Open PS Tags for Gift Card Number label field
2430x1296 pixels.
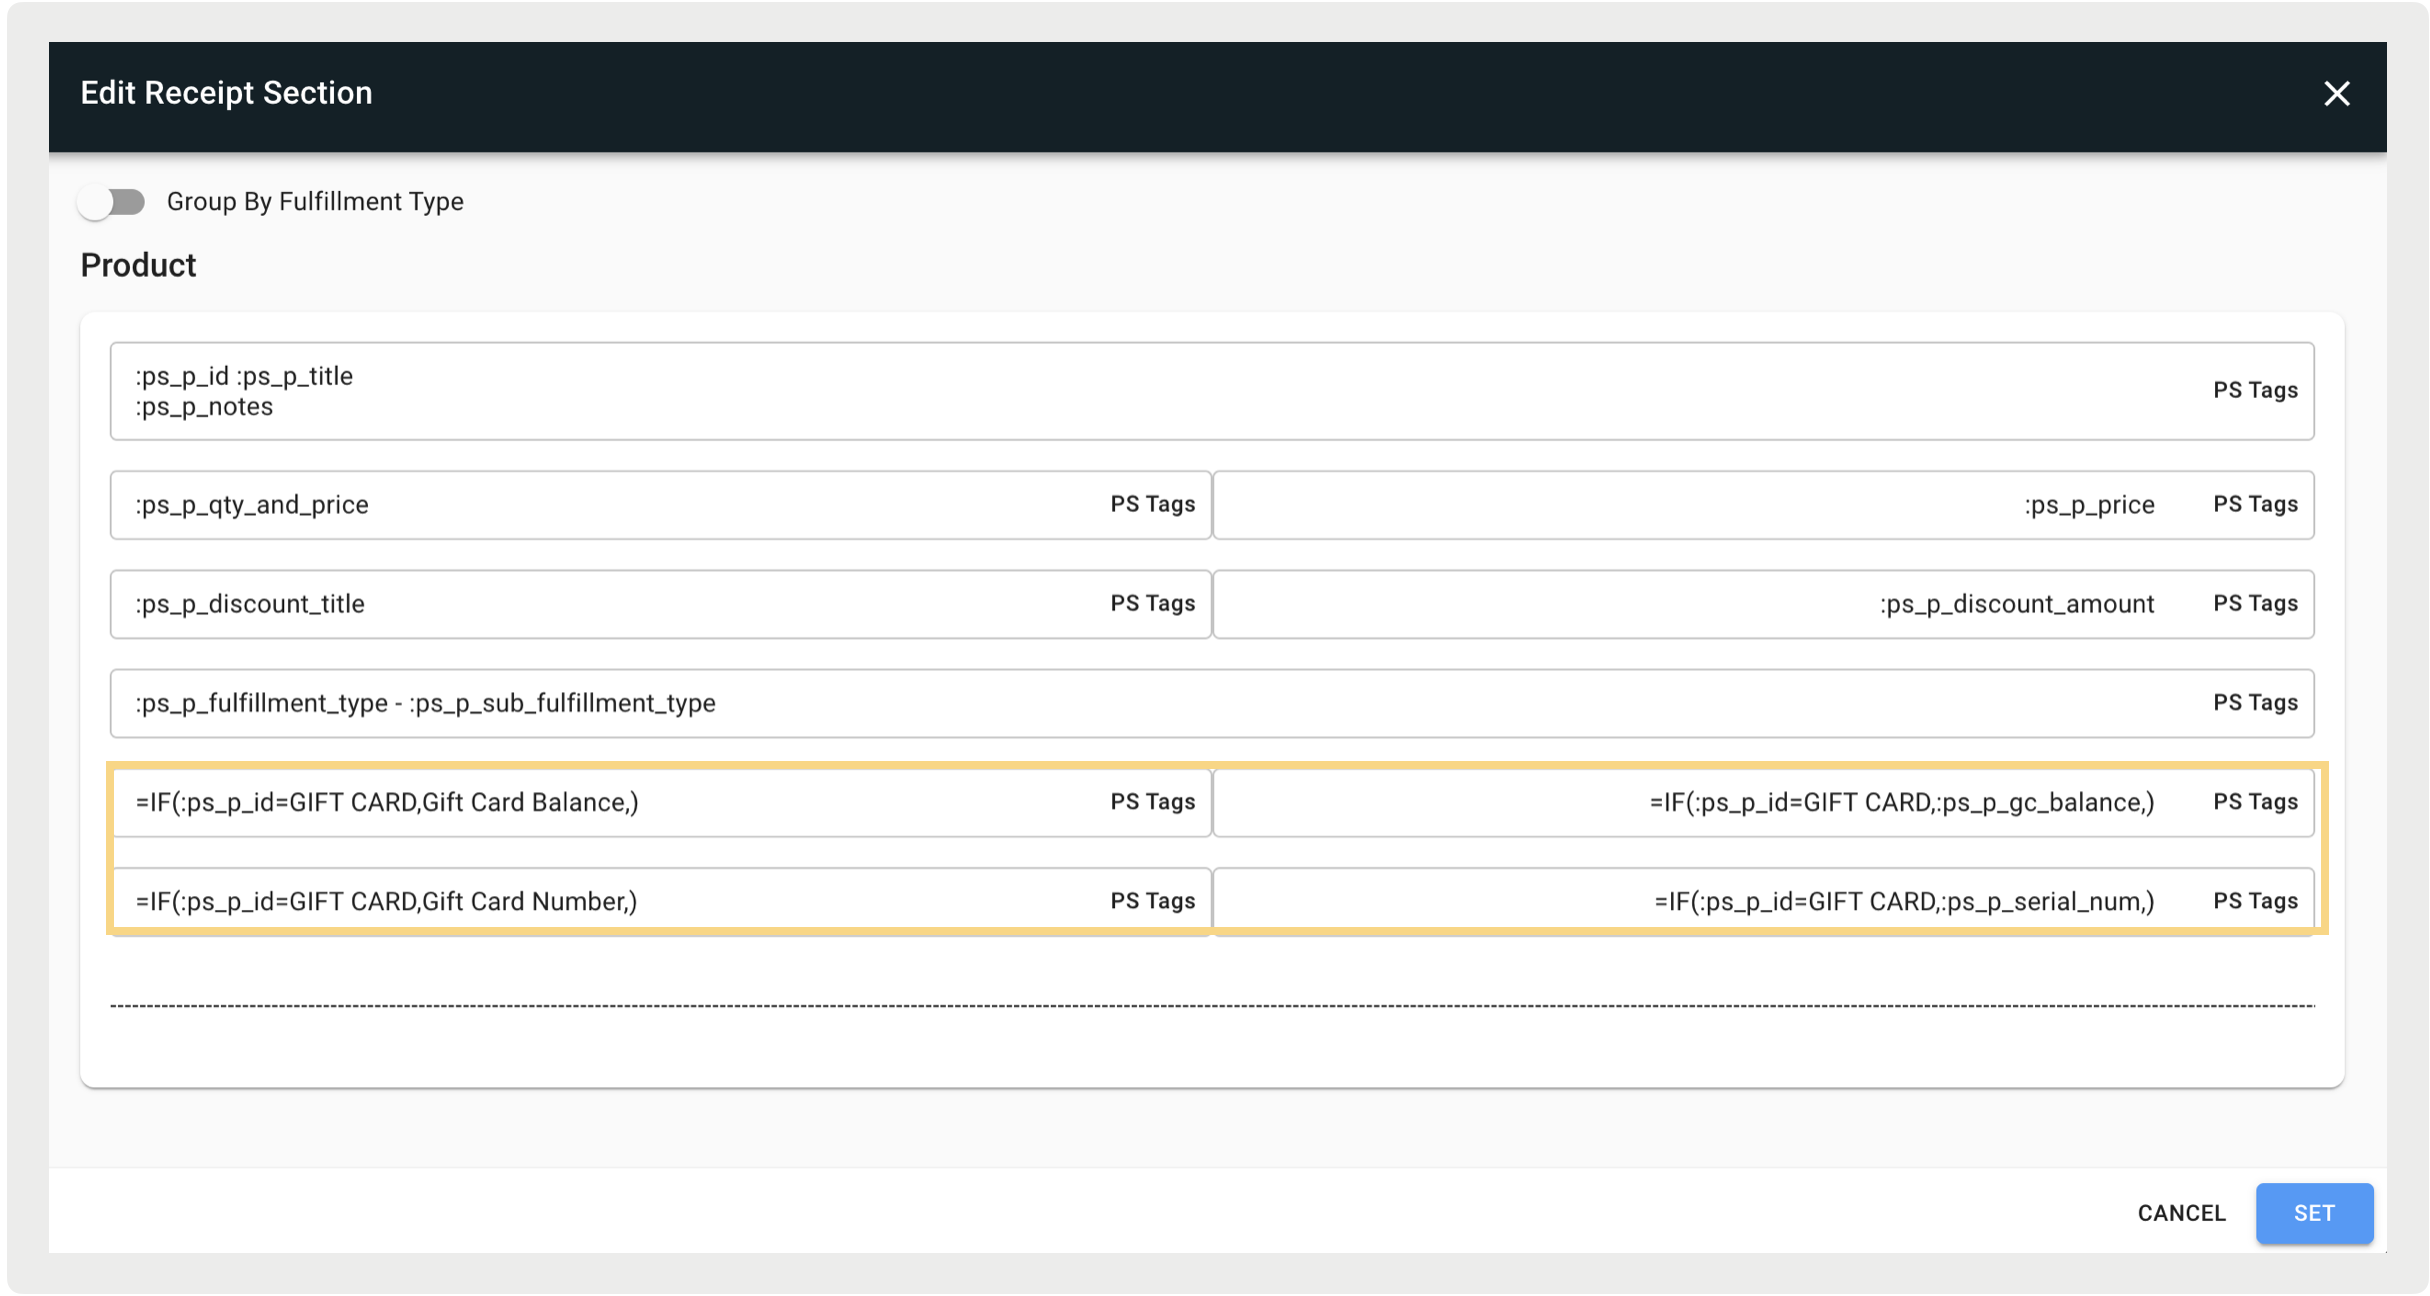click(1152, 900)
